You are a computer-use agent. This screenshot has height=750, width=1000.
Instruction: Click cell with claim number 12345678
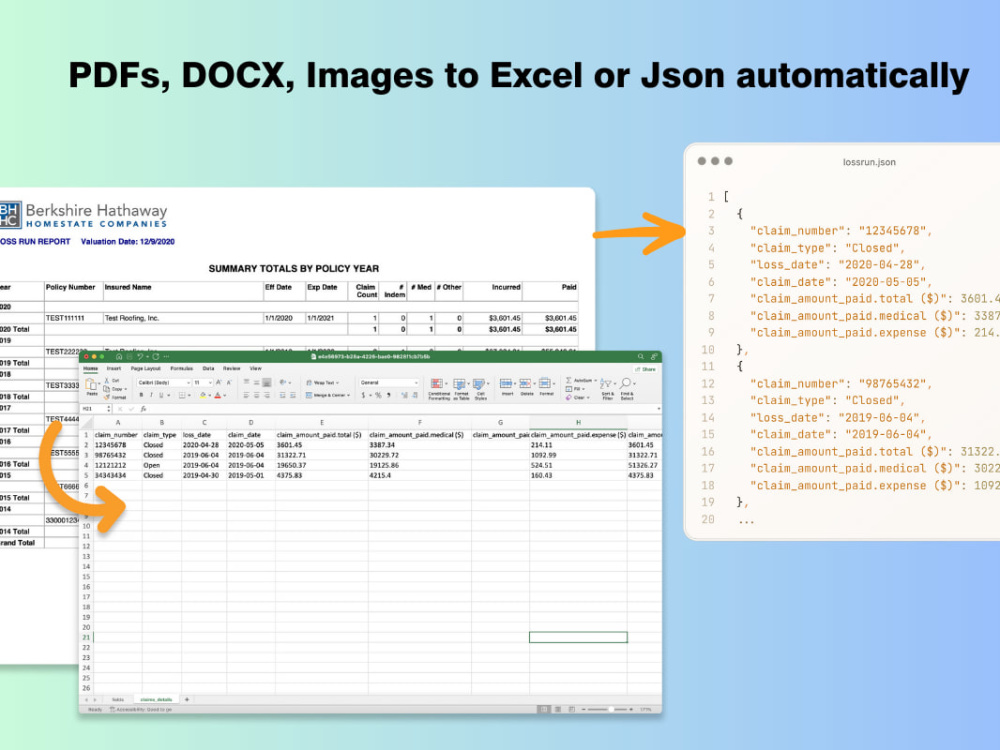point(117,445)
